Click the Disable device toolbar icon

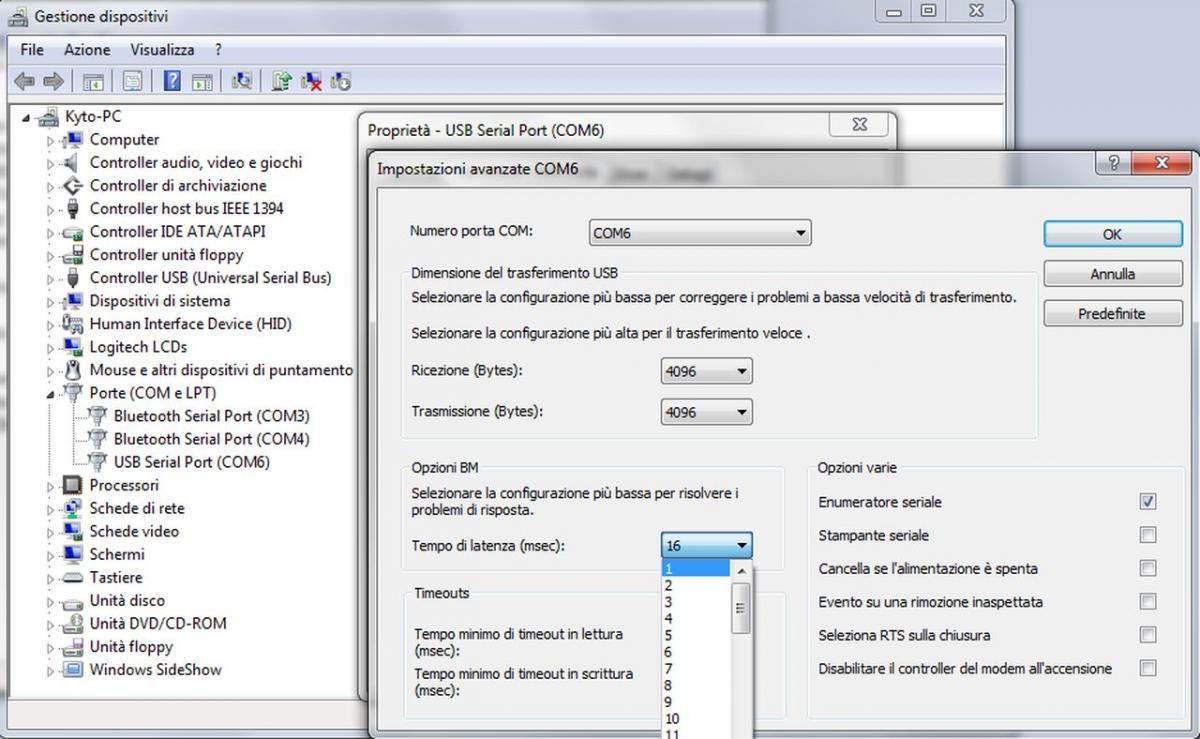(341, 81)
